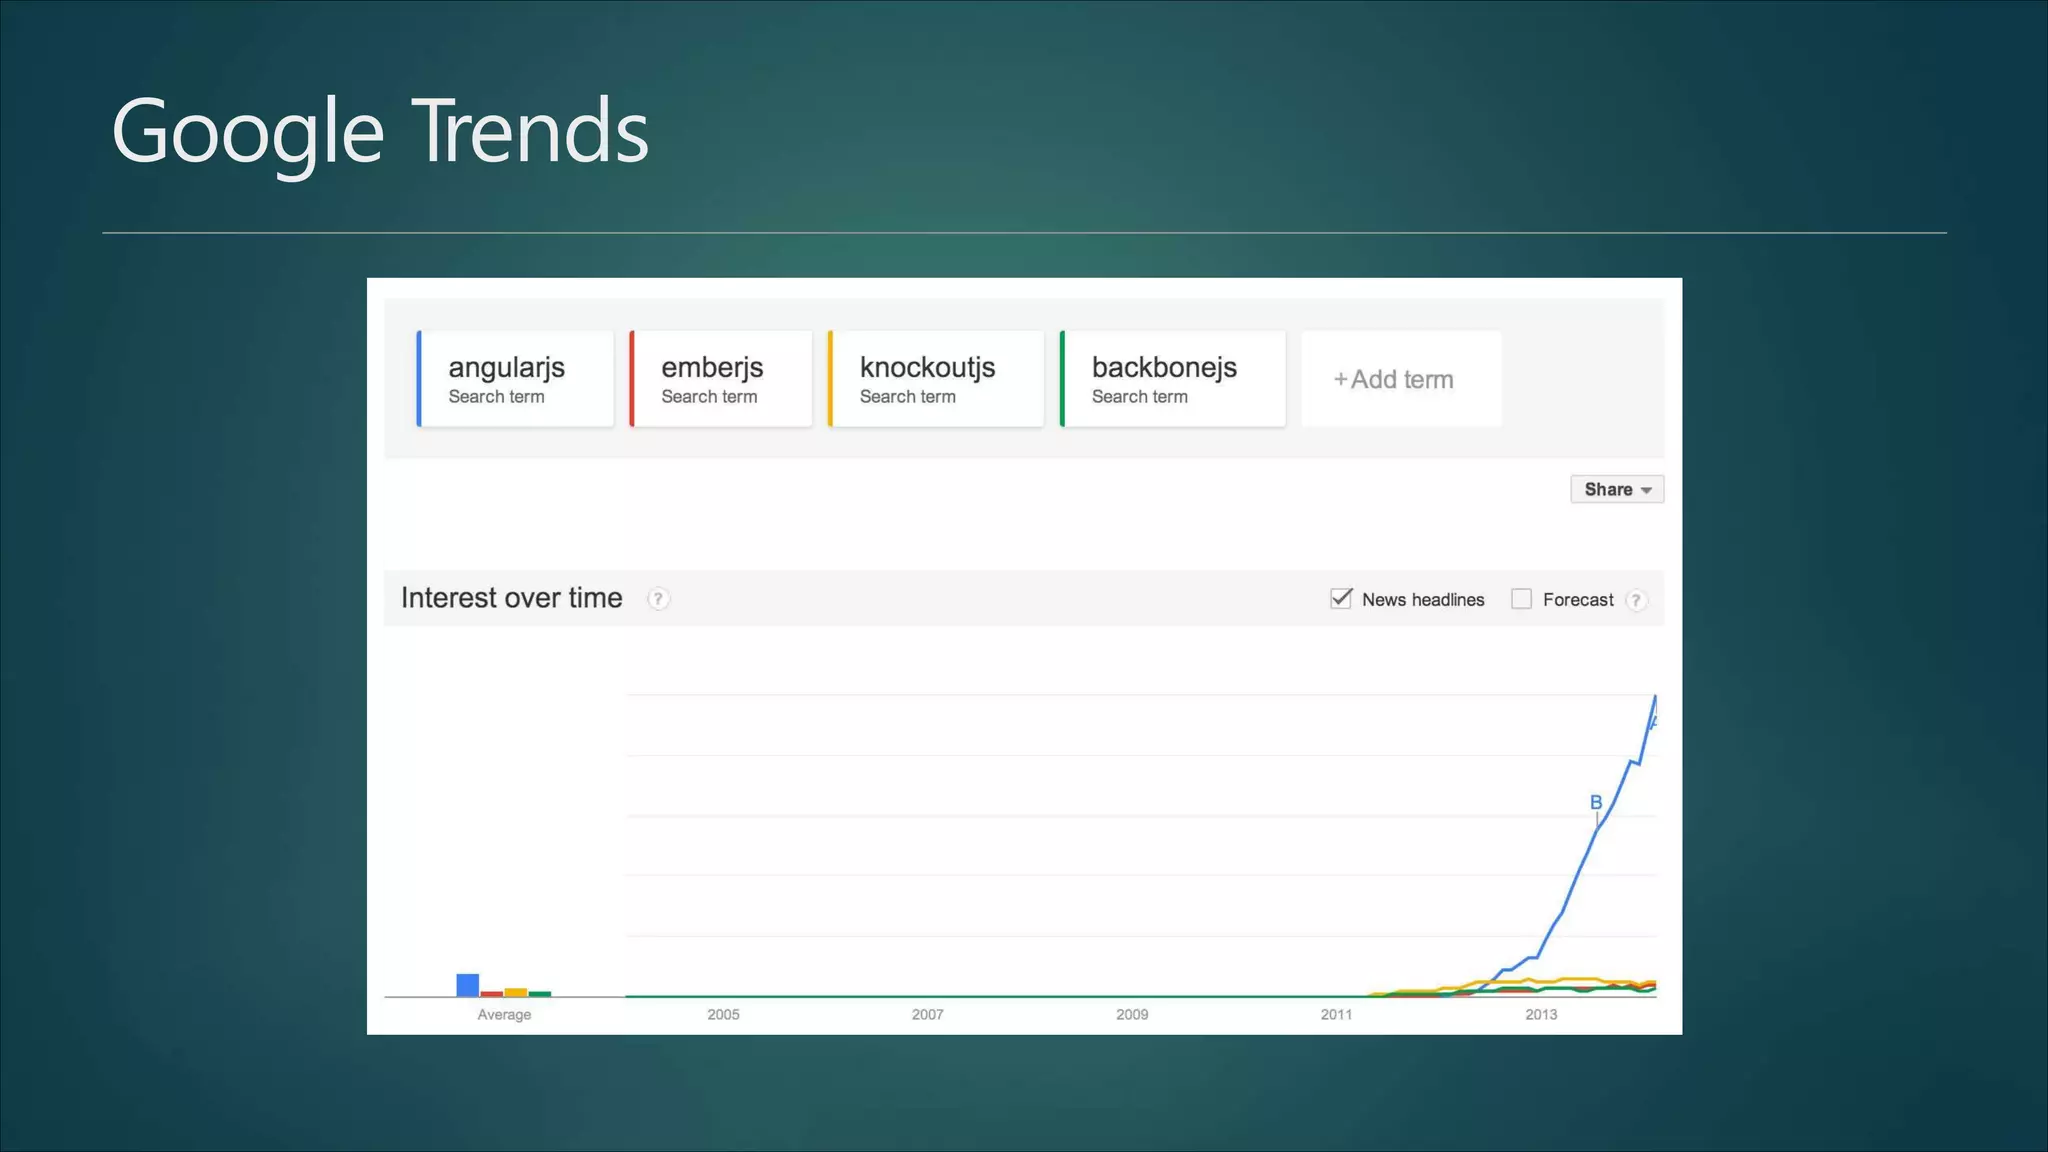
Task: Open help icon beside Interest over time
Action: click(x=657, y=599)
